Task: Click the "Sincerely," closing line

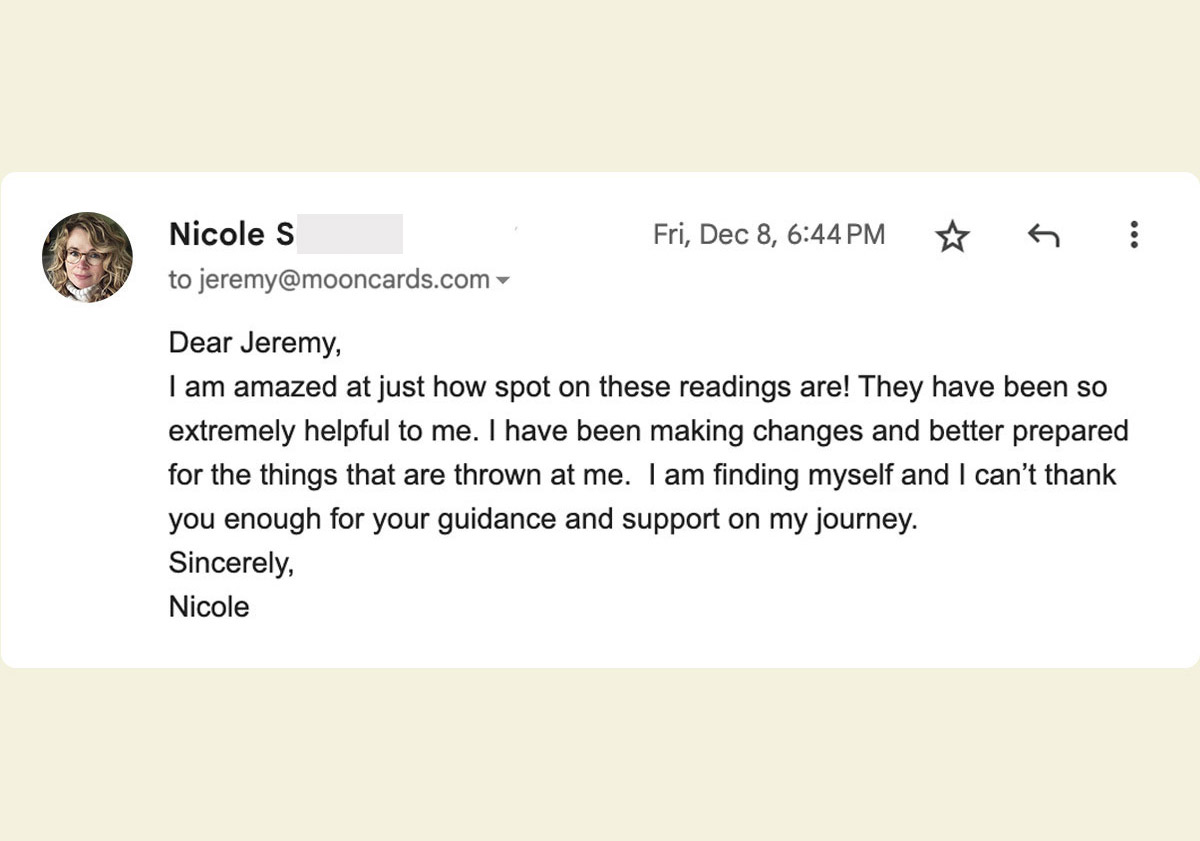Action: [x=231, y=563]
